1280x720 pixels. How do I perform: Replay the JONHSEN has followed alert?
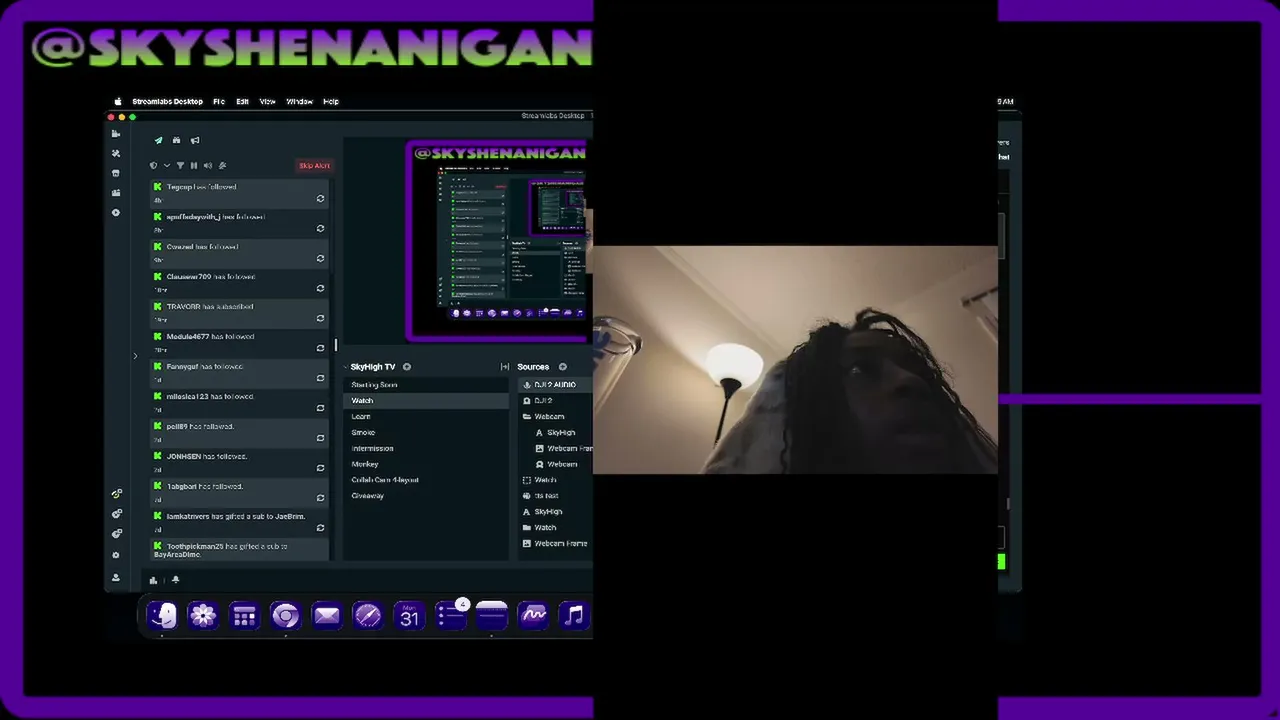[320, 468]
